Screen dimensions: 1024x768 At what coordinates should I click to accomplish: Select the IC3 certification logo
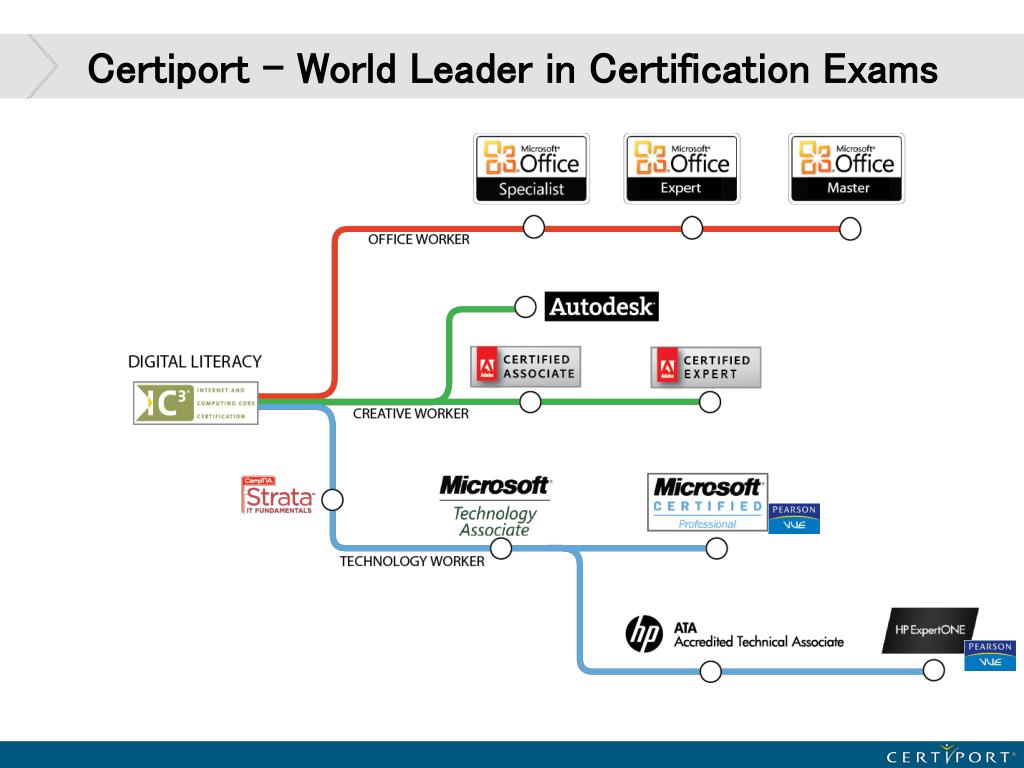(196, 403)
